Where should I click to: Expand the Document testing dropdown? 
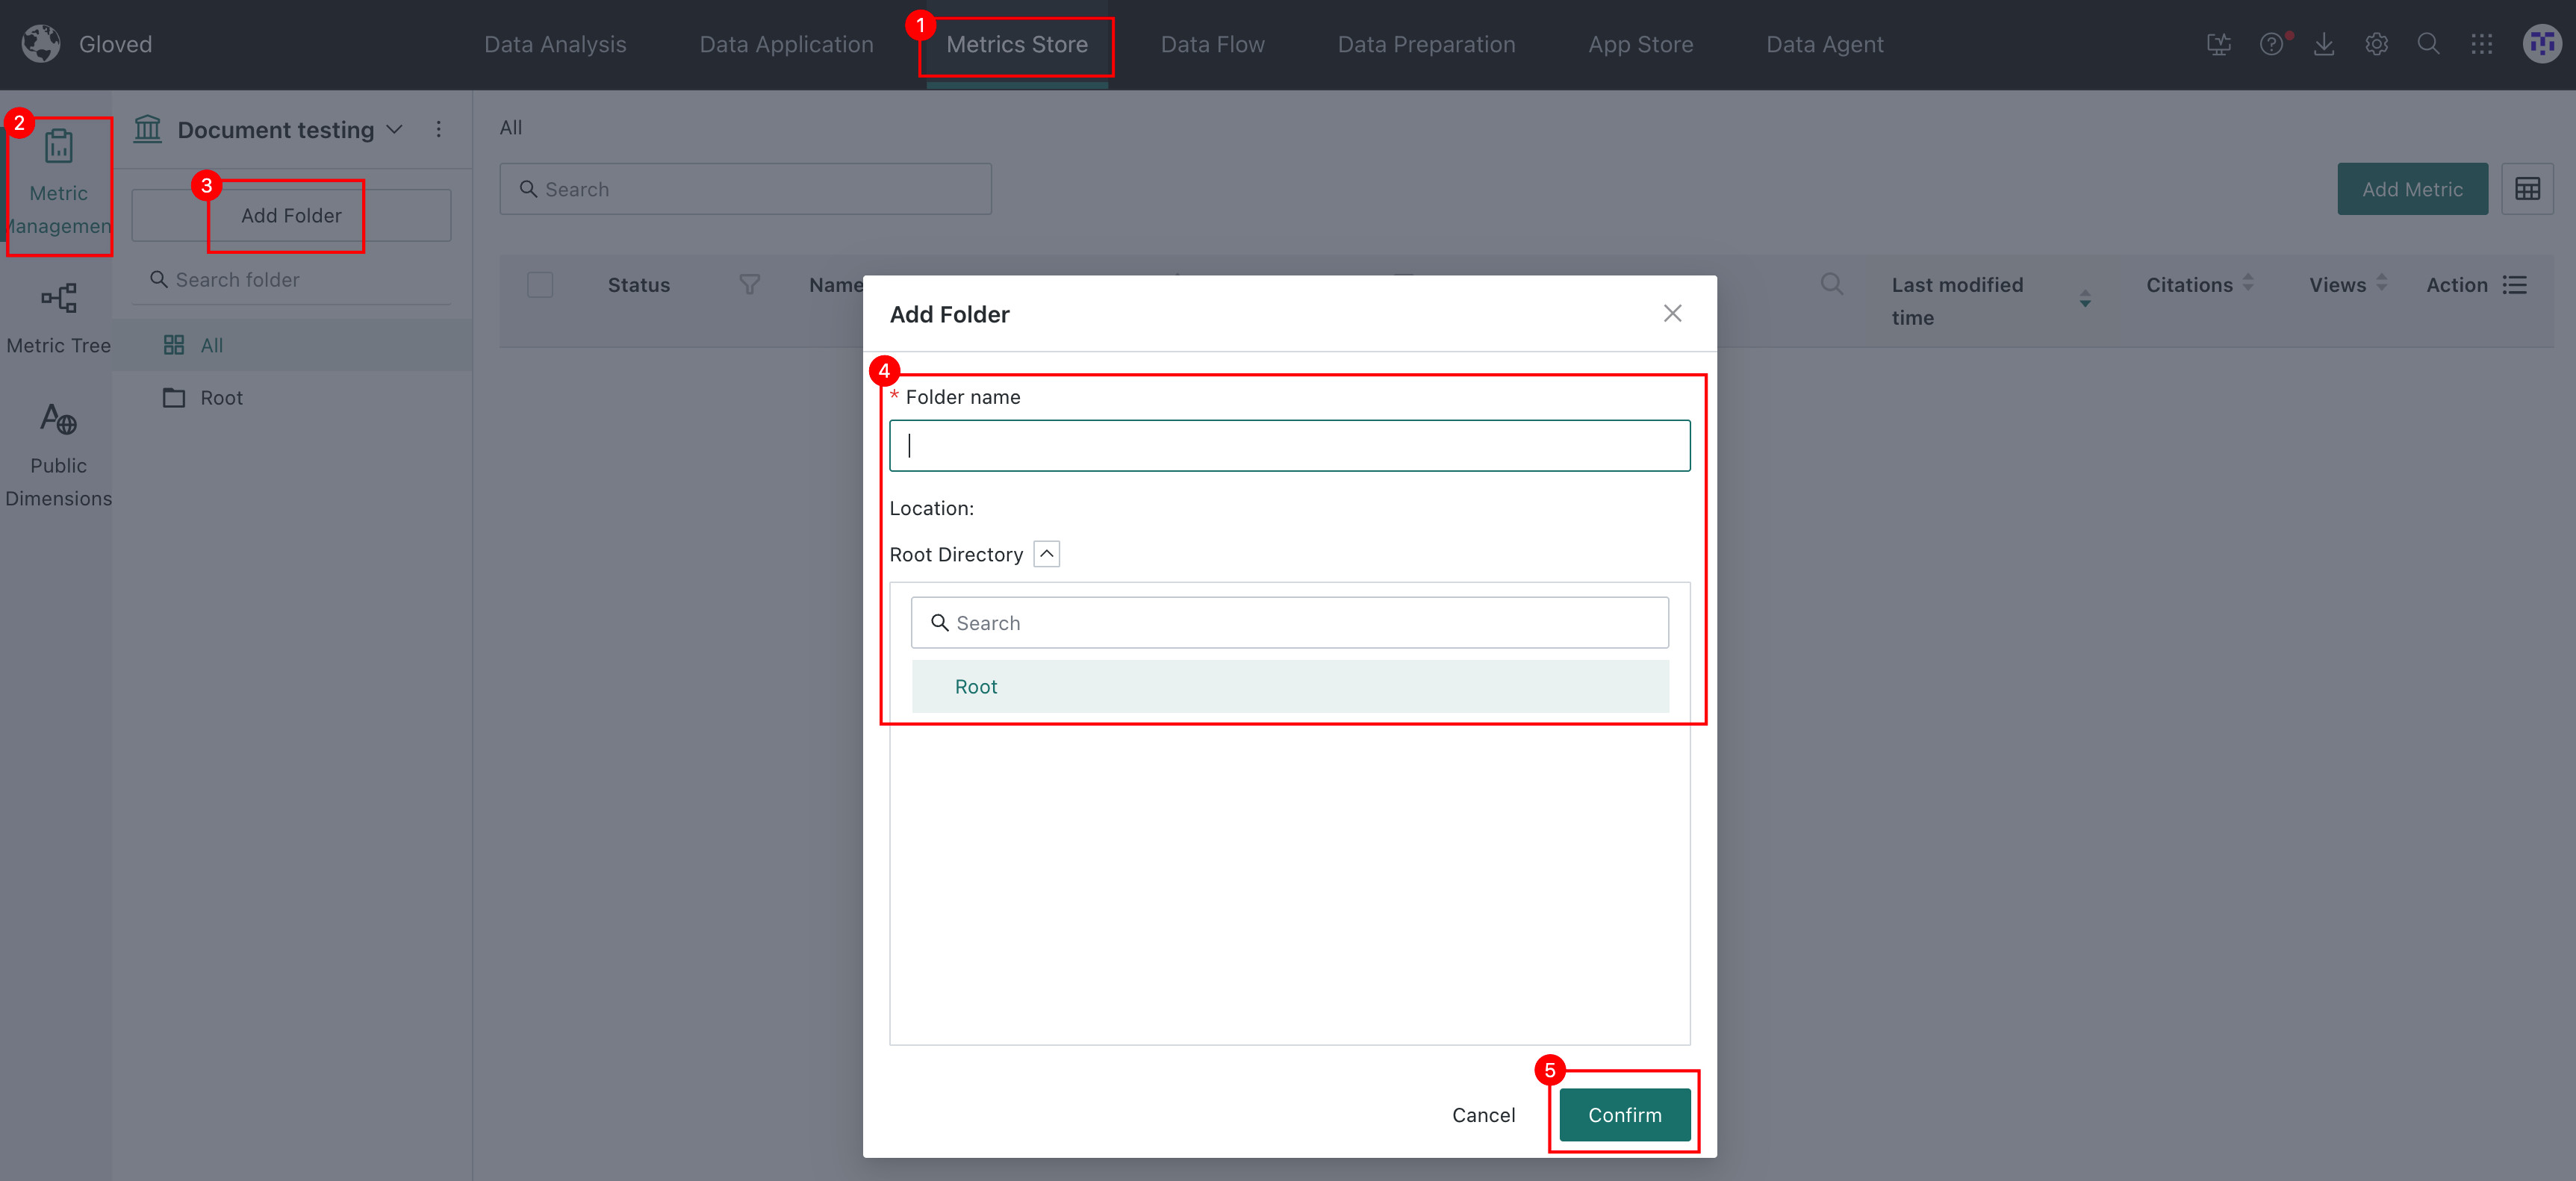pos(394,130)
